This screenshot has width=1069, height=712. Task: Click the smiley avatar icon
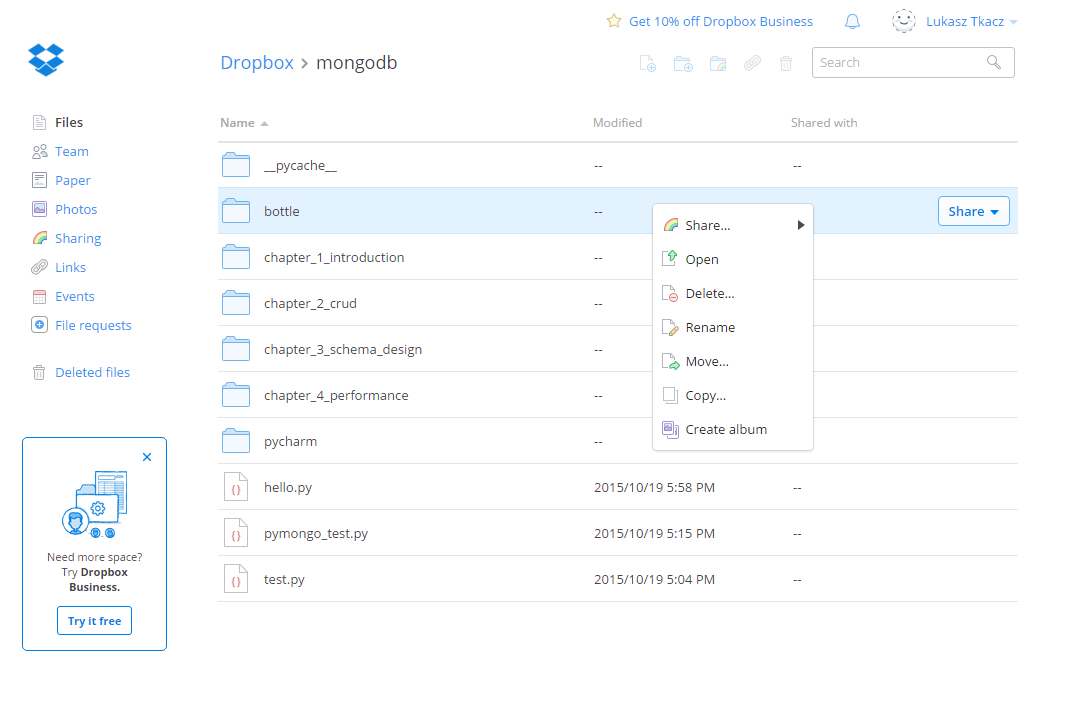point(903,21)
